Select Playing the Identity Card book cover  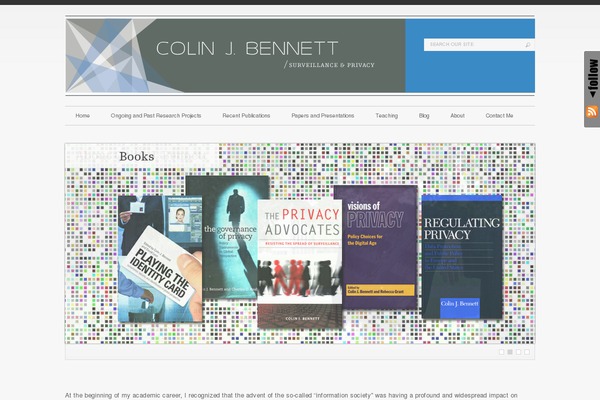160,259
